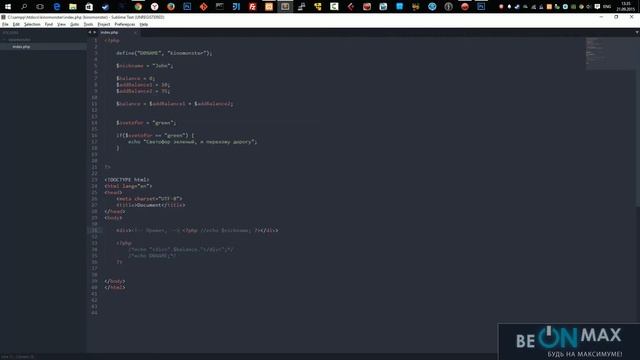Open Task View from taskbar
The width and height of the screenshot is (640, 360).
pos(40,7)
